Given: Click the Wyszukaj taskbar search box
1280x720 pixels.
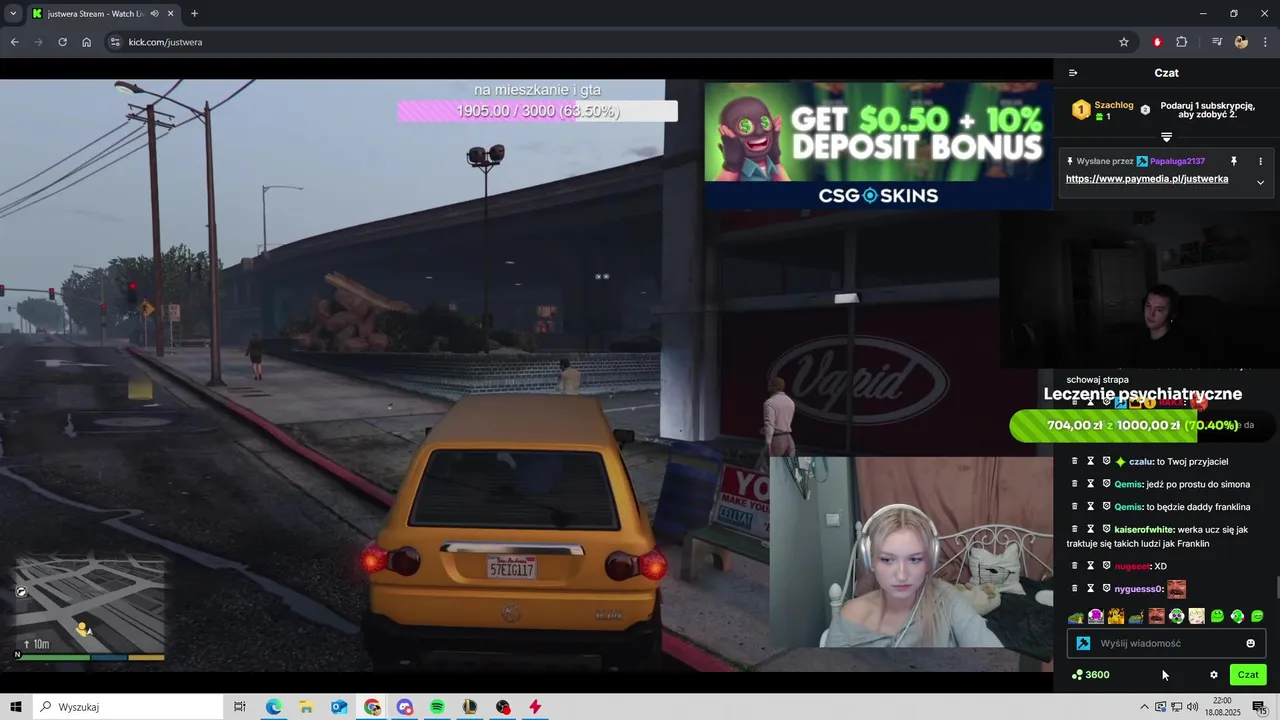Looking at the screenshot, I should [x=128, y=707].
